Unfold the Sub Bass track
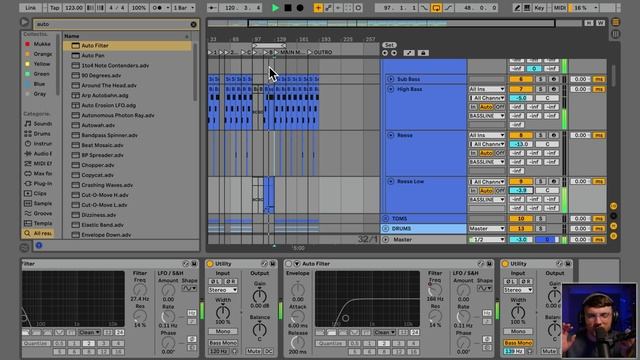The image size is (640, 360). pyautogui.click(x=391, y=79)
